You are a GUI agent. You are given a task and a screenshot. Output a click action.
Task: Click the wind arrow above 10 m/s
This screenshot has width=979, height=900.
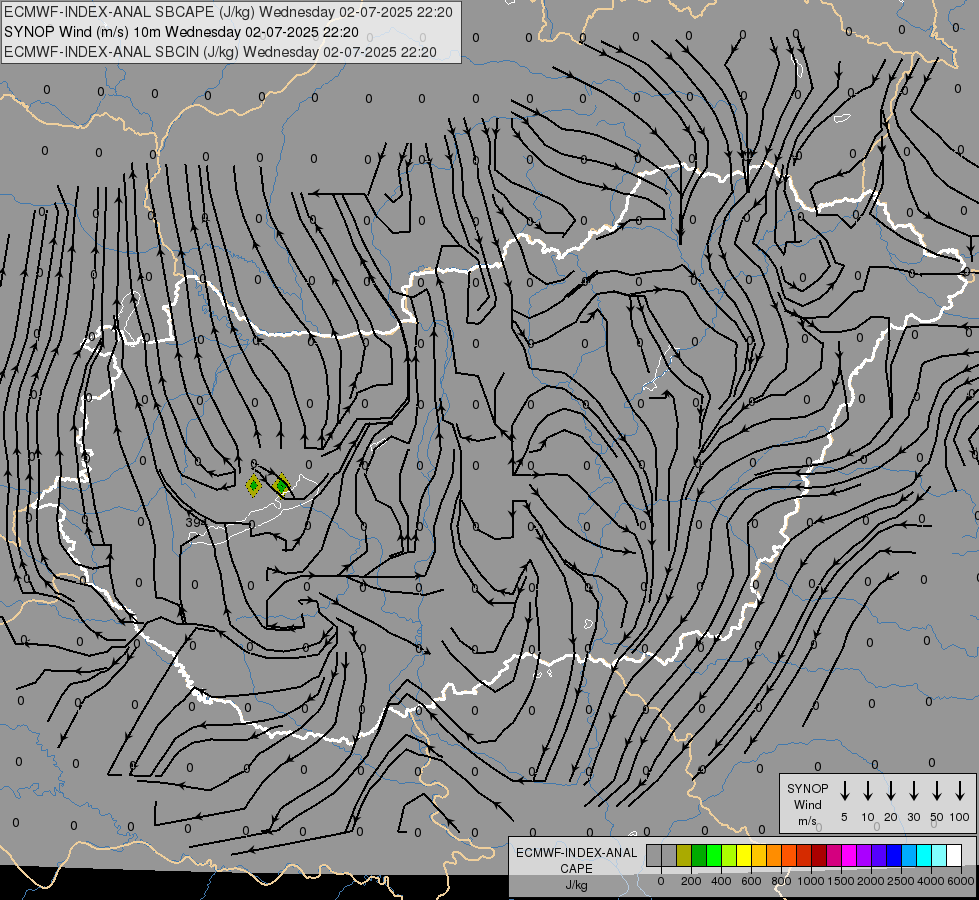[867, 791]
